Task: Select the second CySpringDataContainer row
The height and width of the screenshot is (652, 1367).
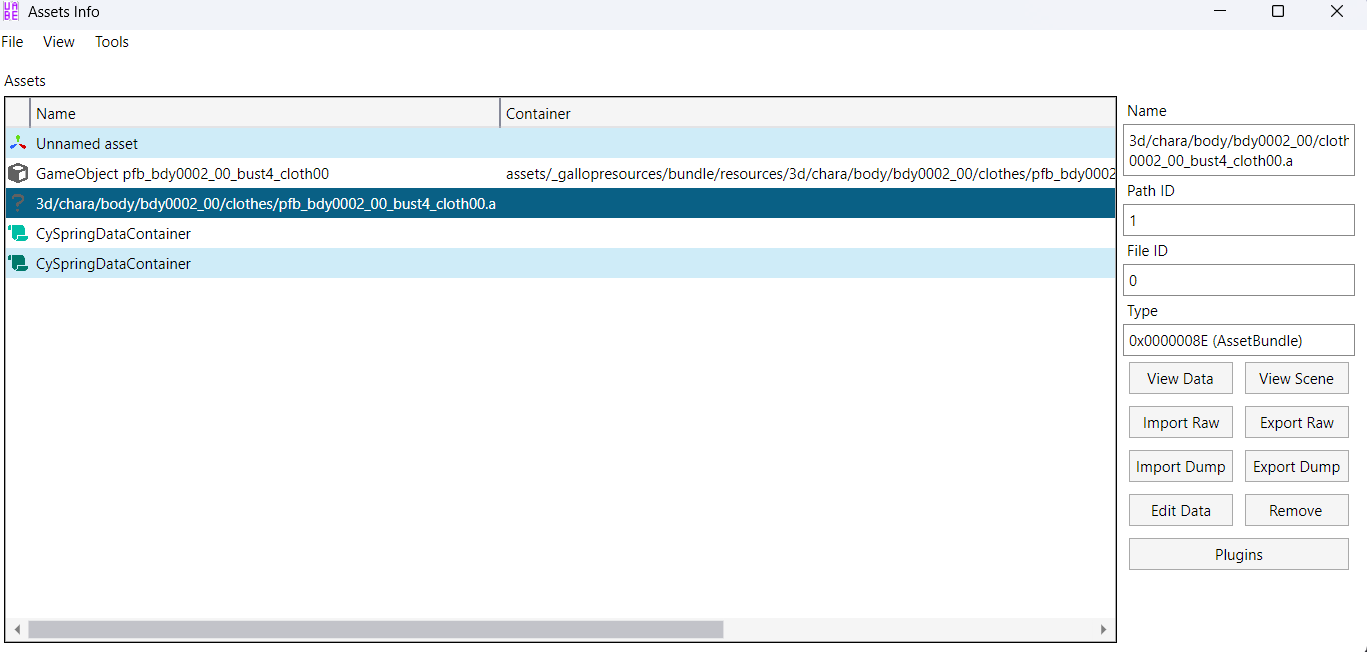Action: click(560, 263)
